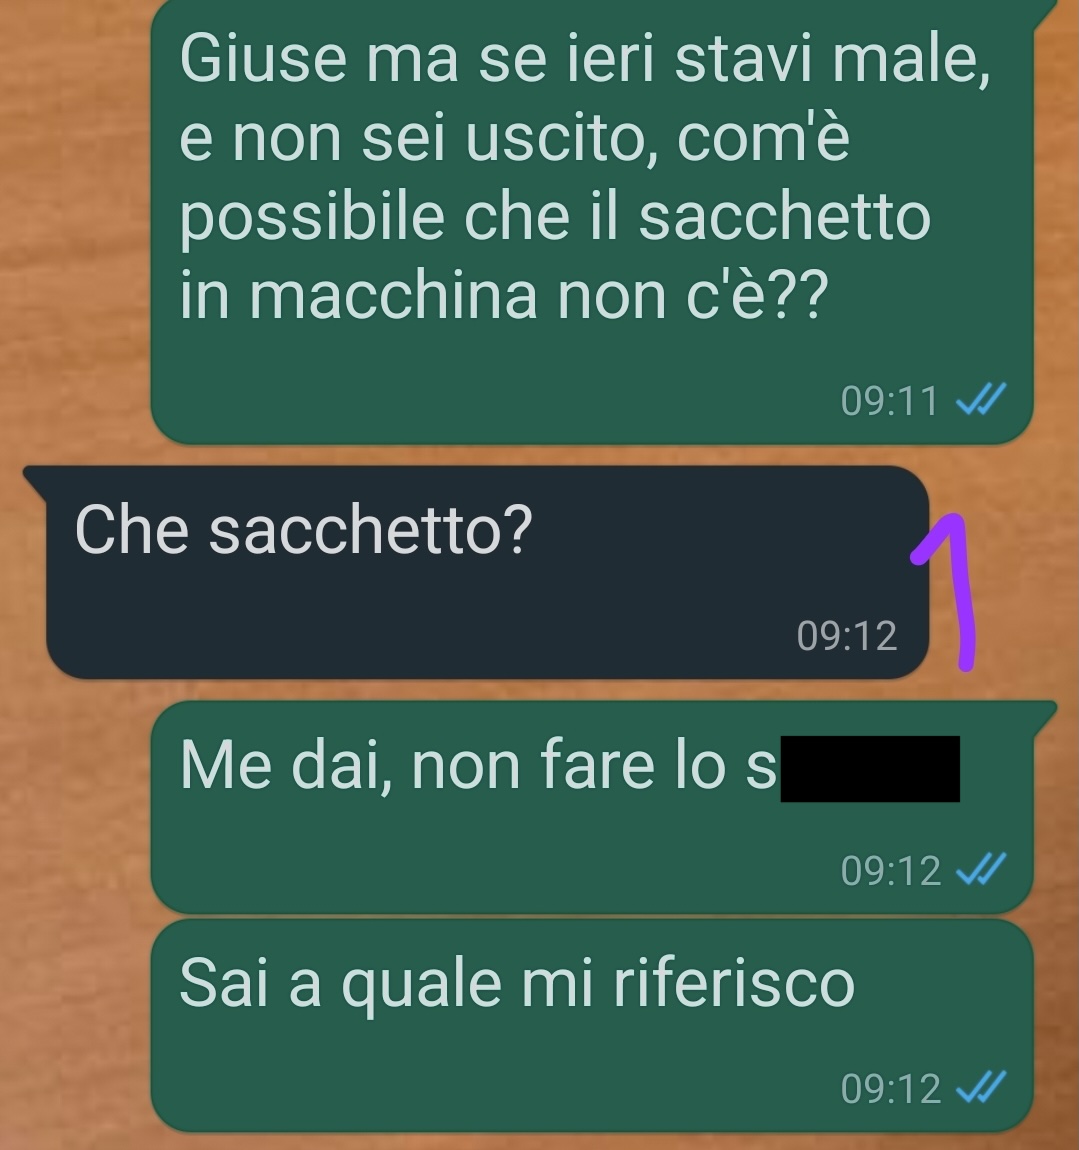This screenshot has width=1079, height=1150.
Task: Click 09:12 timestamp under "Me dai" message
Action: pos(890,871)
